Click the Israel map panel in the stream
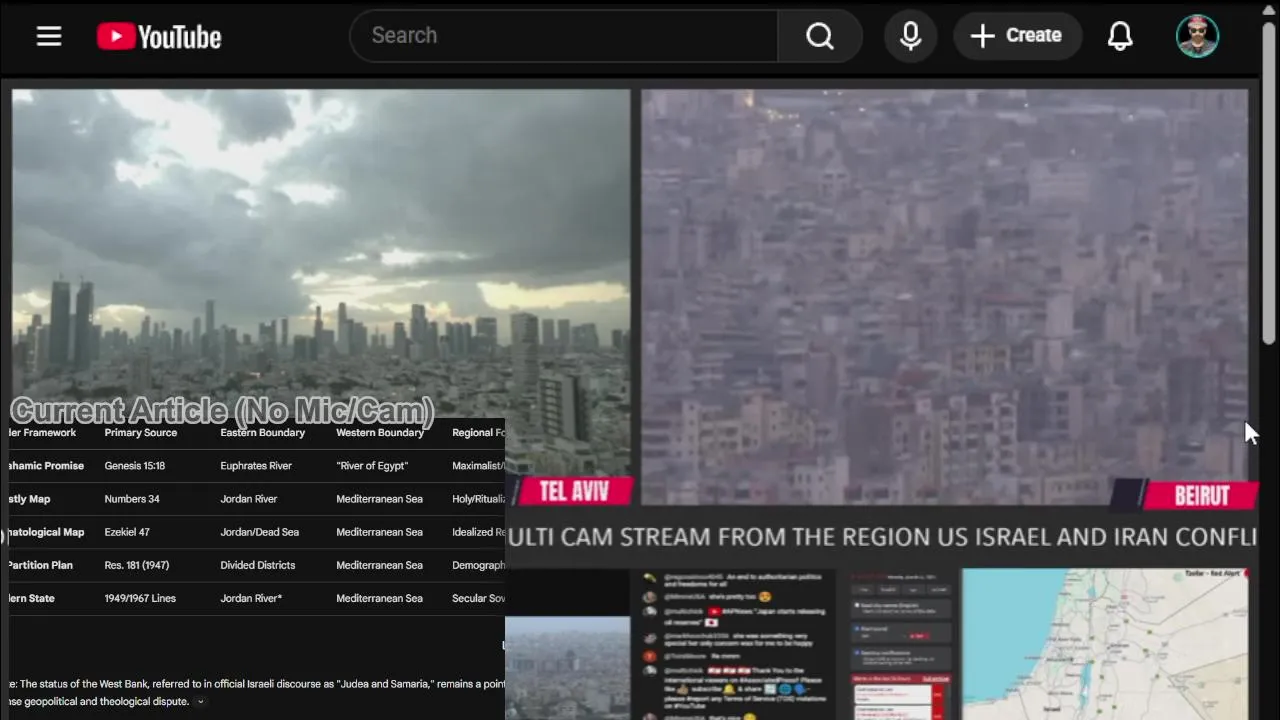The height and width of the screenshot is (720, 1280). tap(1104, 644)
